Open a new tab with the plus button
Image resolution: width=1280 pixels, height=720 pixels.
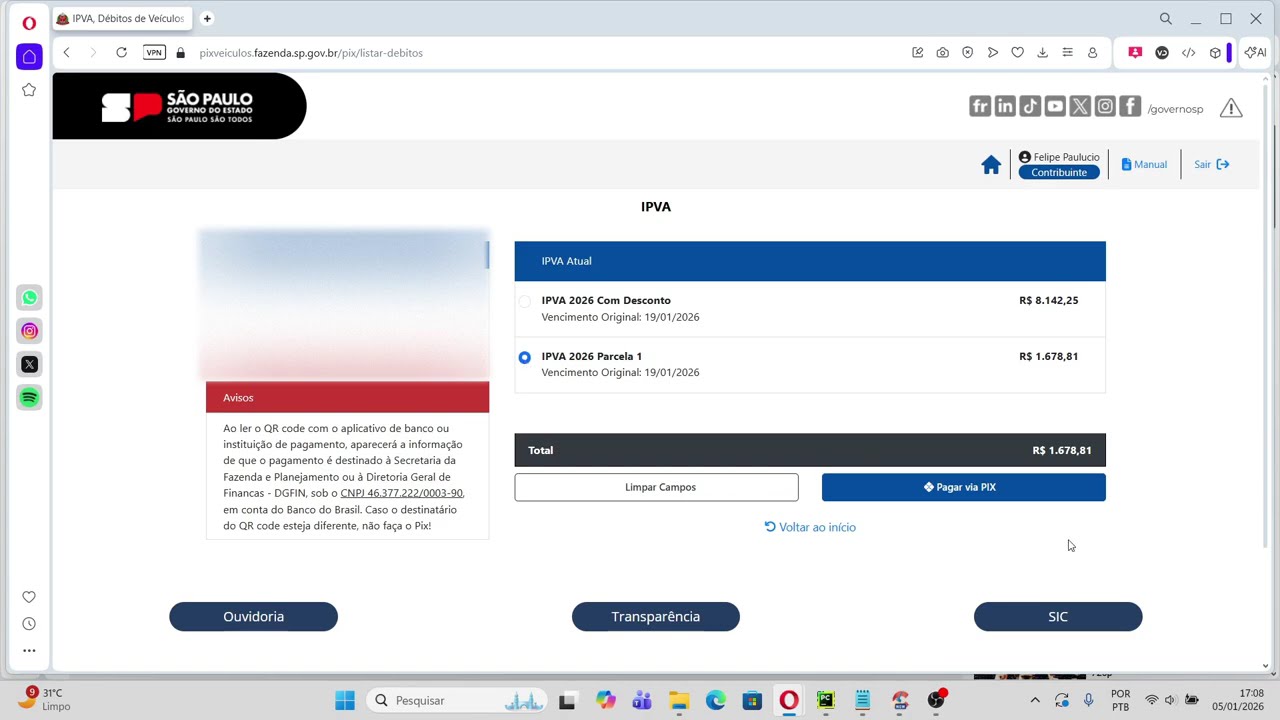(207, 18)
